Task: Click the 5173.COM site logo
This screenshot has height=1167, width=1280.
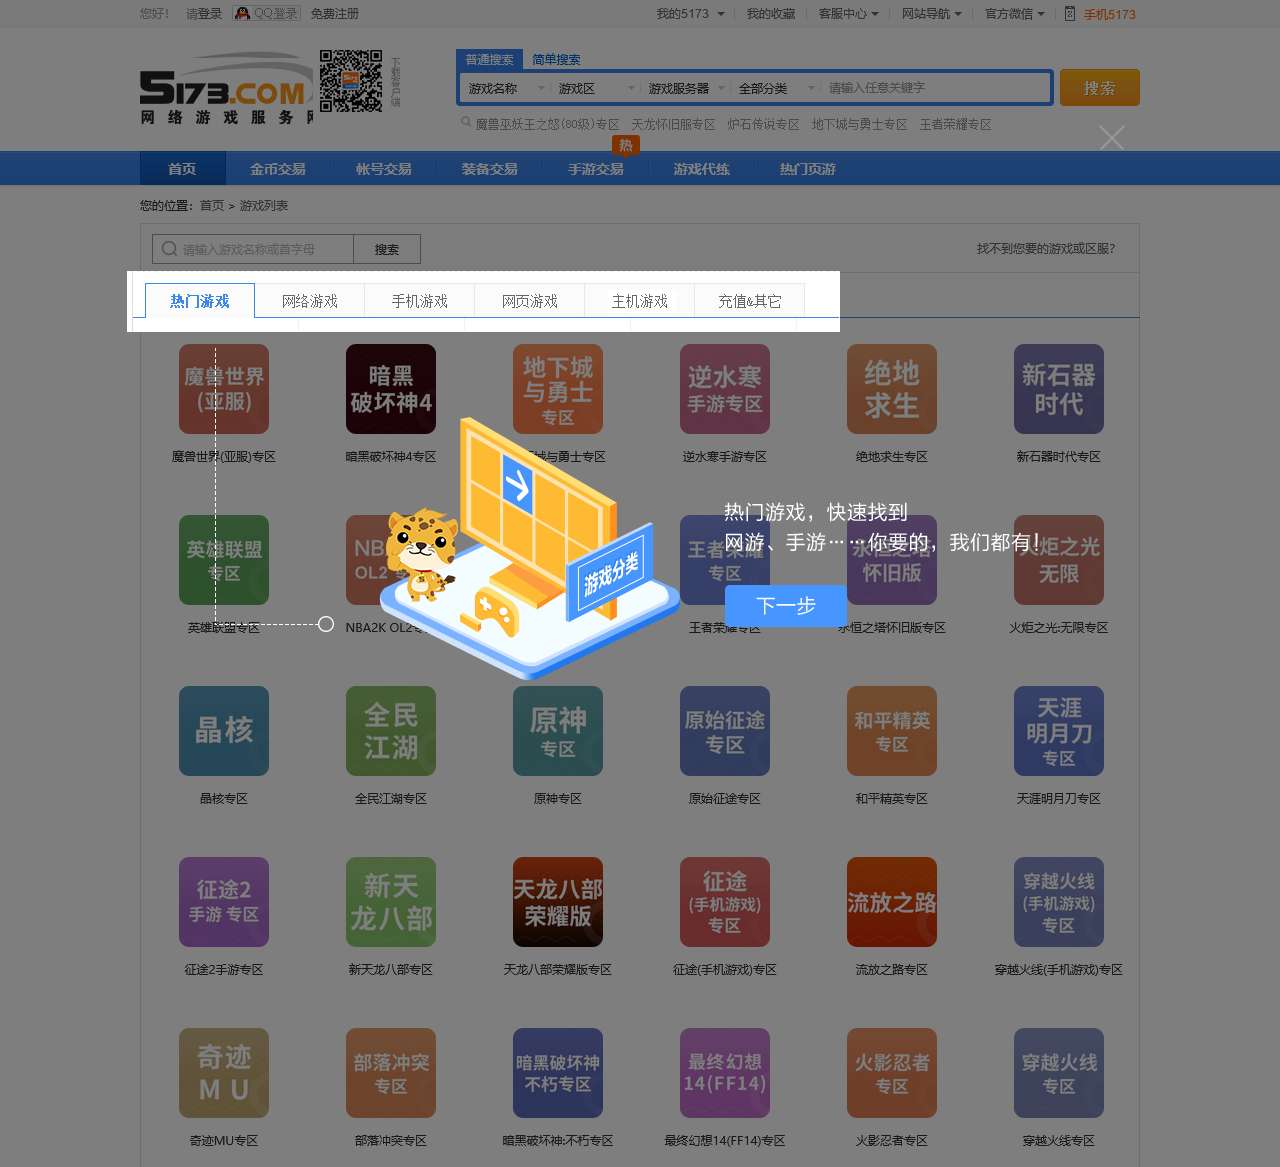Action: (x=226, y=89)
